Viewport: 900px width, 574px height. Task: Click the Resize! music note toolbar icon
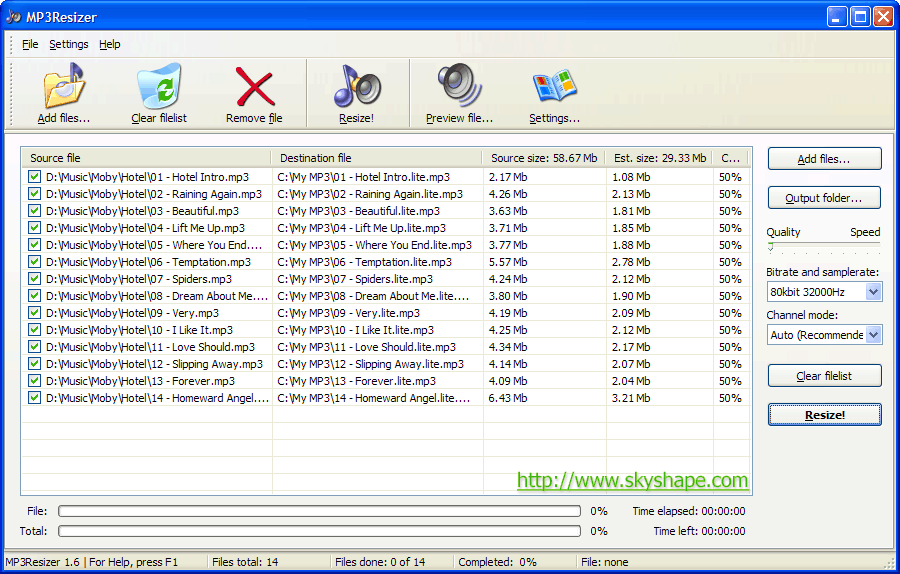coord(356,86)
